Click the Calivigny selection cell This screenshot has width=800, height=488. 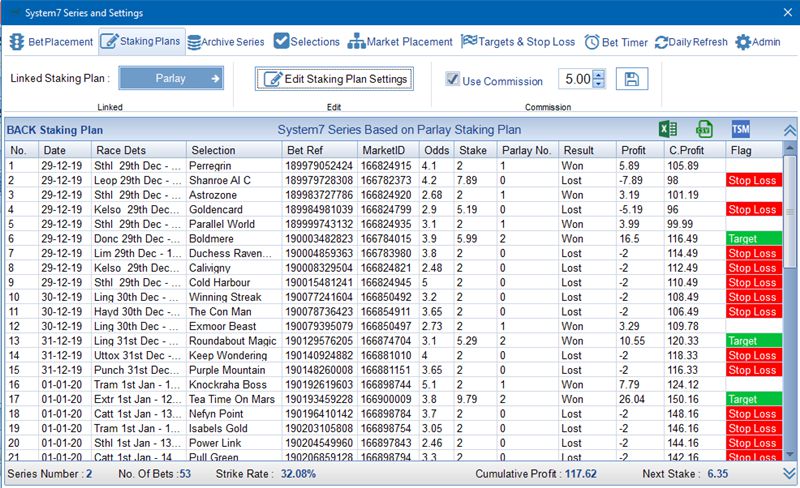[234, 268]
